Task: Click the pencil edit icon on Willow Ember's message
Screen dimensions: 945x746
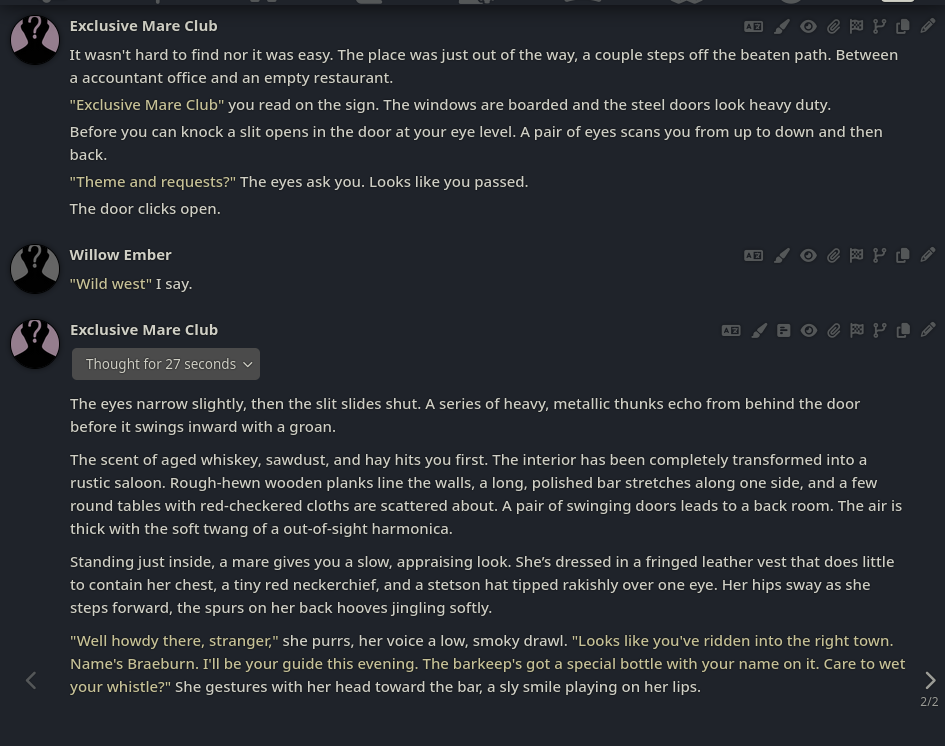Action: pos(928,255)
